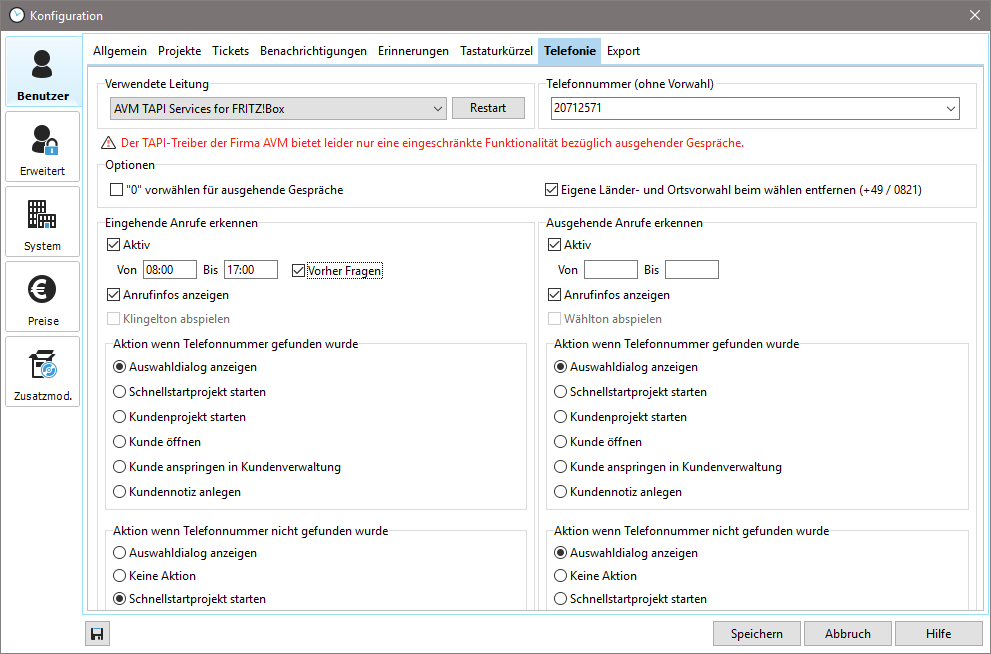Click the incoming calls Von time field

coord(170,270)
